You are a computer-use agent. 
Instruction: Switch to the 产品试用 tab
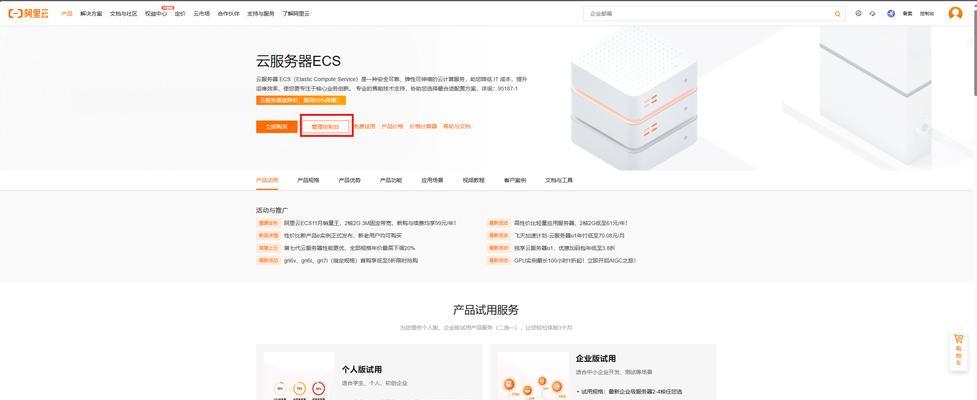267,180
